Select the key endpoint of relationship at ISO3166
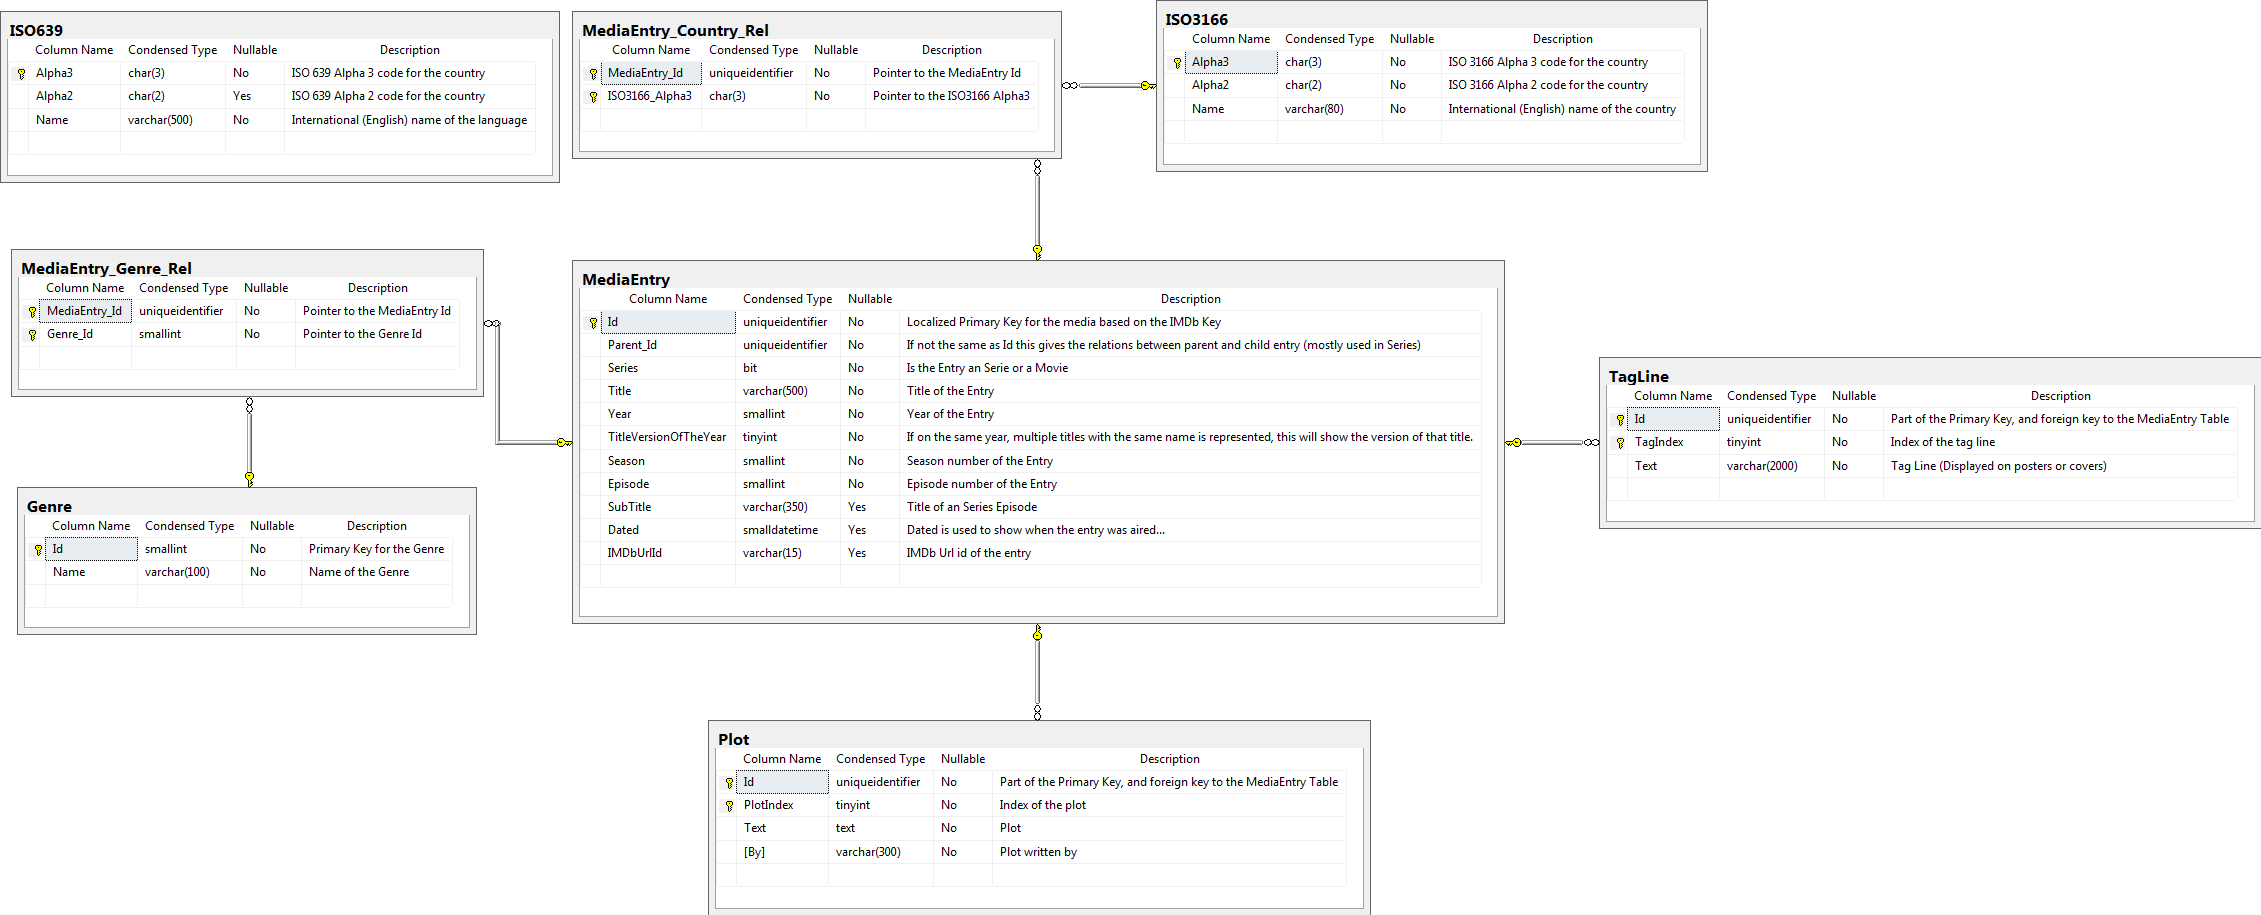The height and width of the screenshot is (915, 2261). (x=1147, y=86)
